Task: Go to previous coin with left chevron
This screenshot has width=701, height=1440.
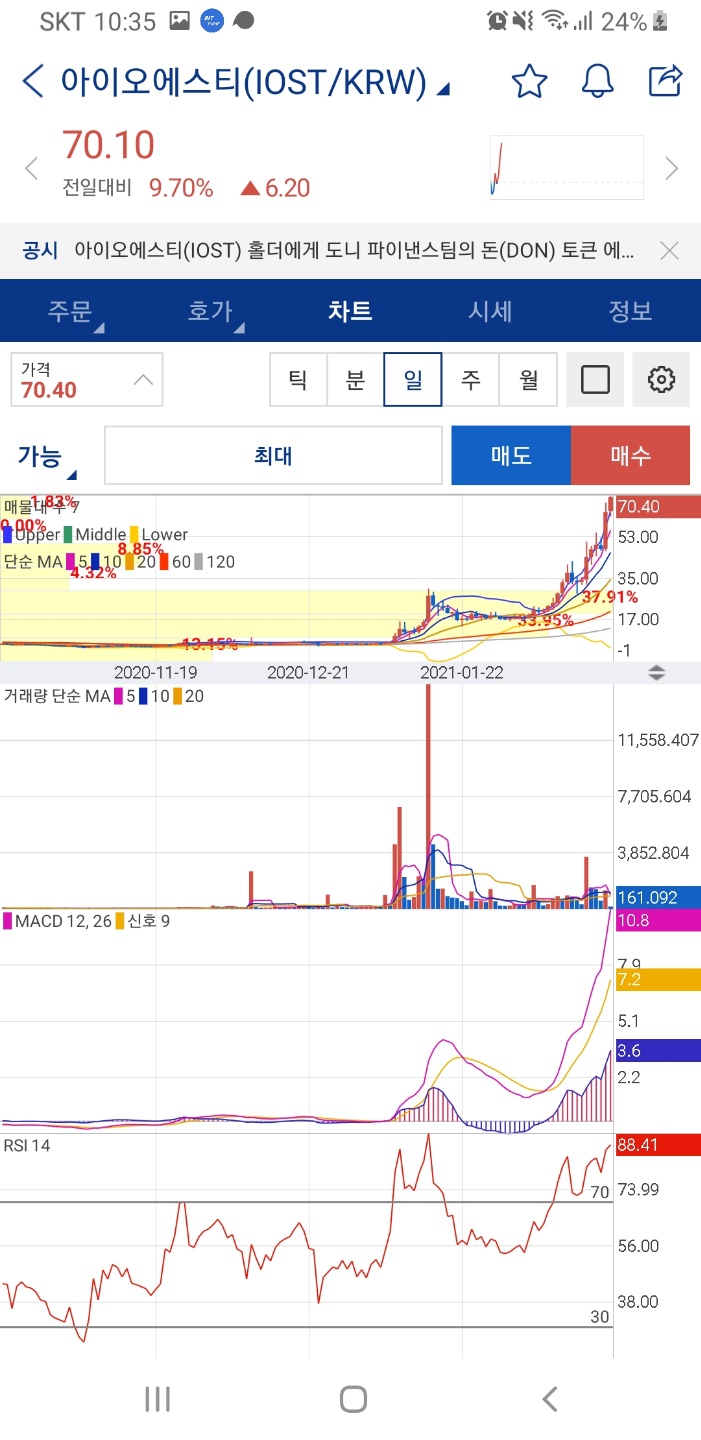Action: 31,168
